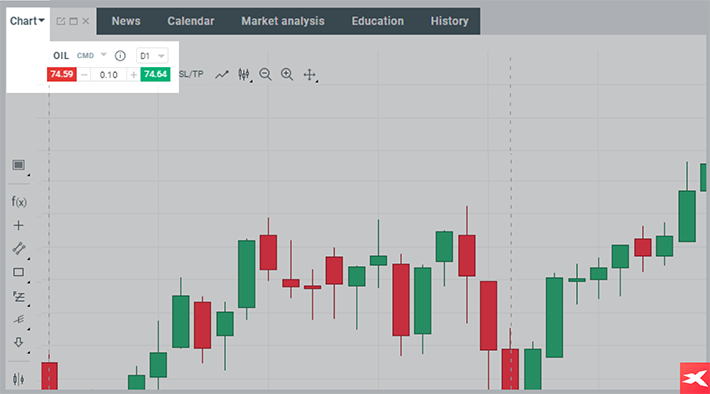Viewport: 710px width, 394px height.
Task: Open the Calendar tab
Action: 191,21
